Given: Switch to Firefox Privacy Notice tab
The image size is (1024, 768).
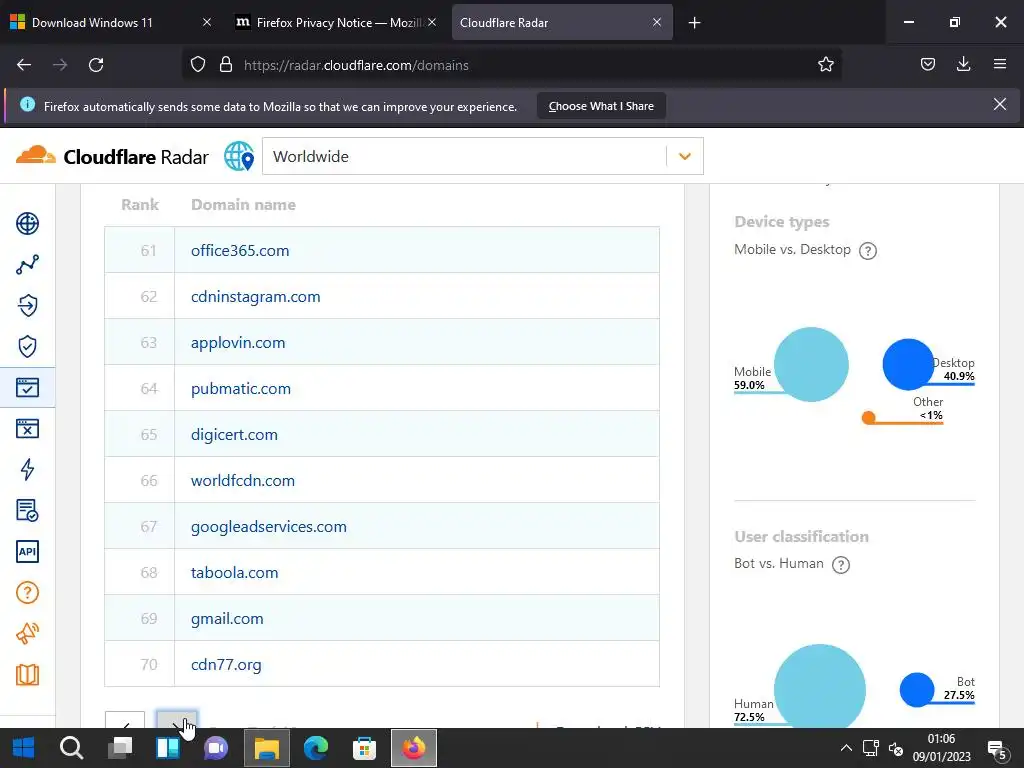Looking at the screenshot, I should click(x=336, y=22).
